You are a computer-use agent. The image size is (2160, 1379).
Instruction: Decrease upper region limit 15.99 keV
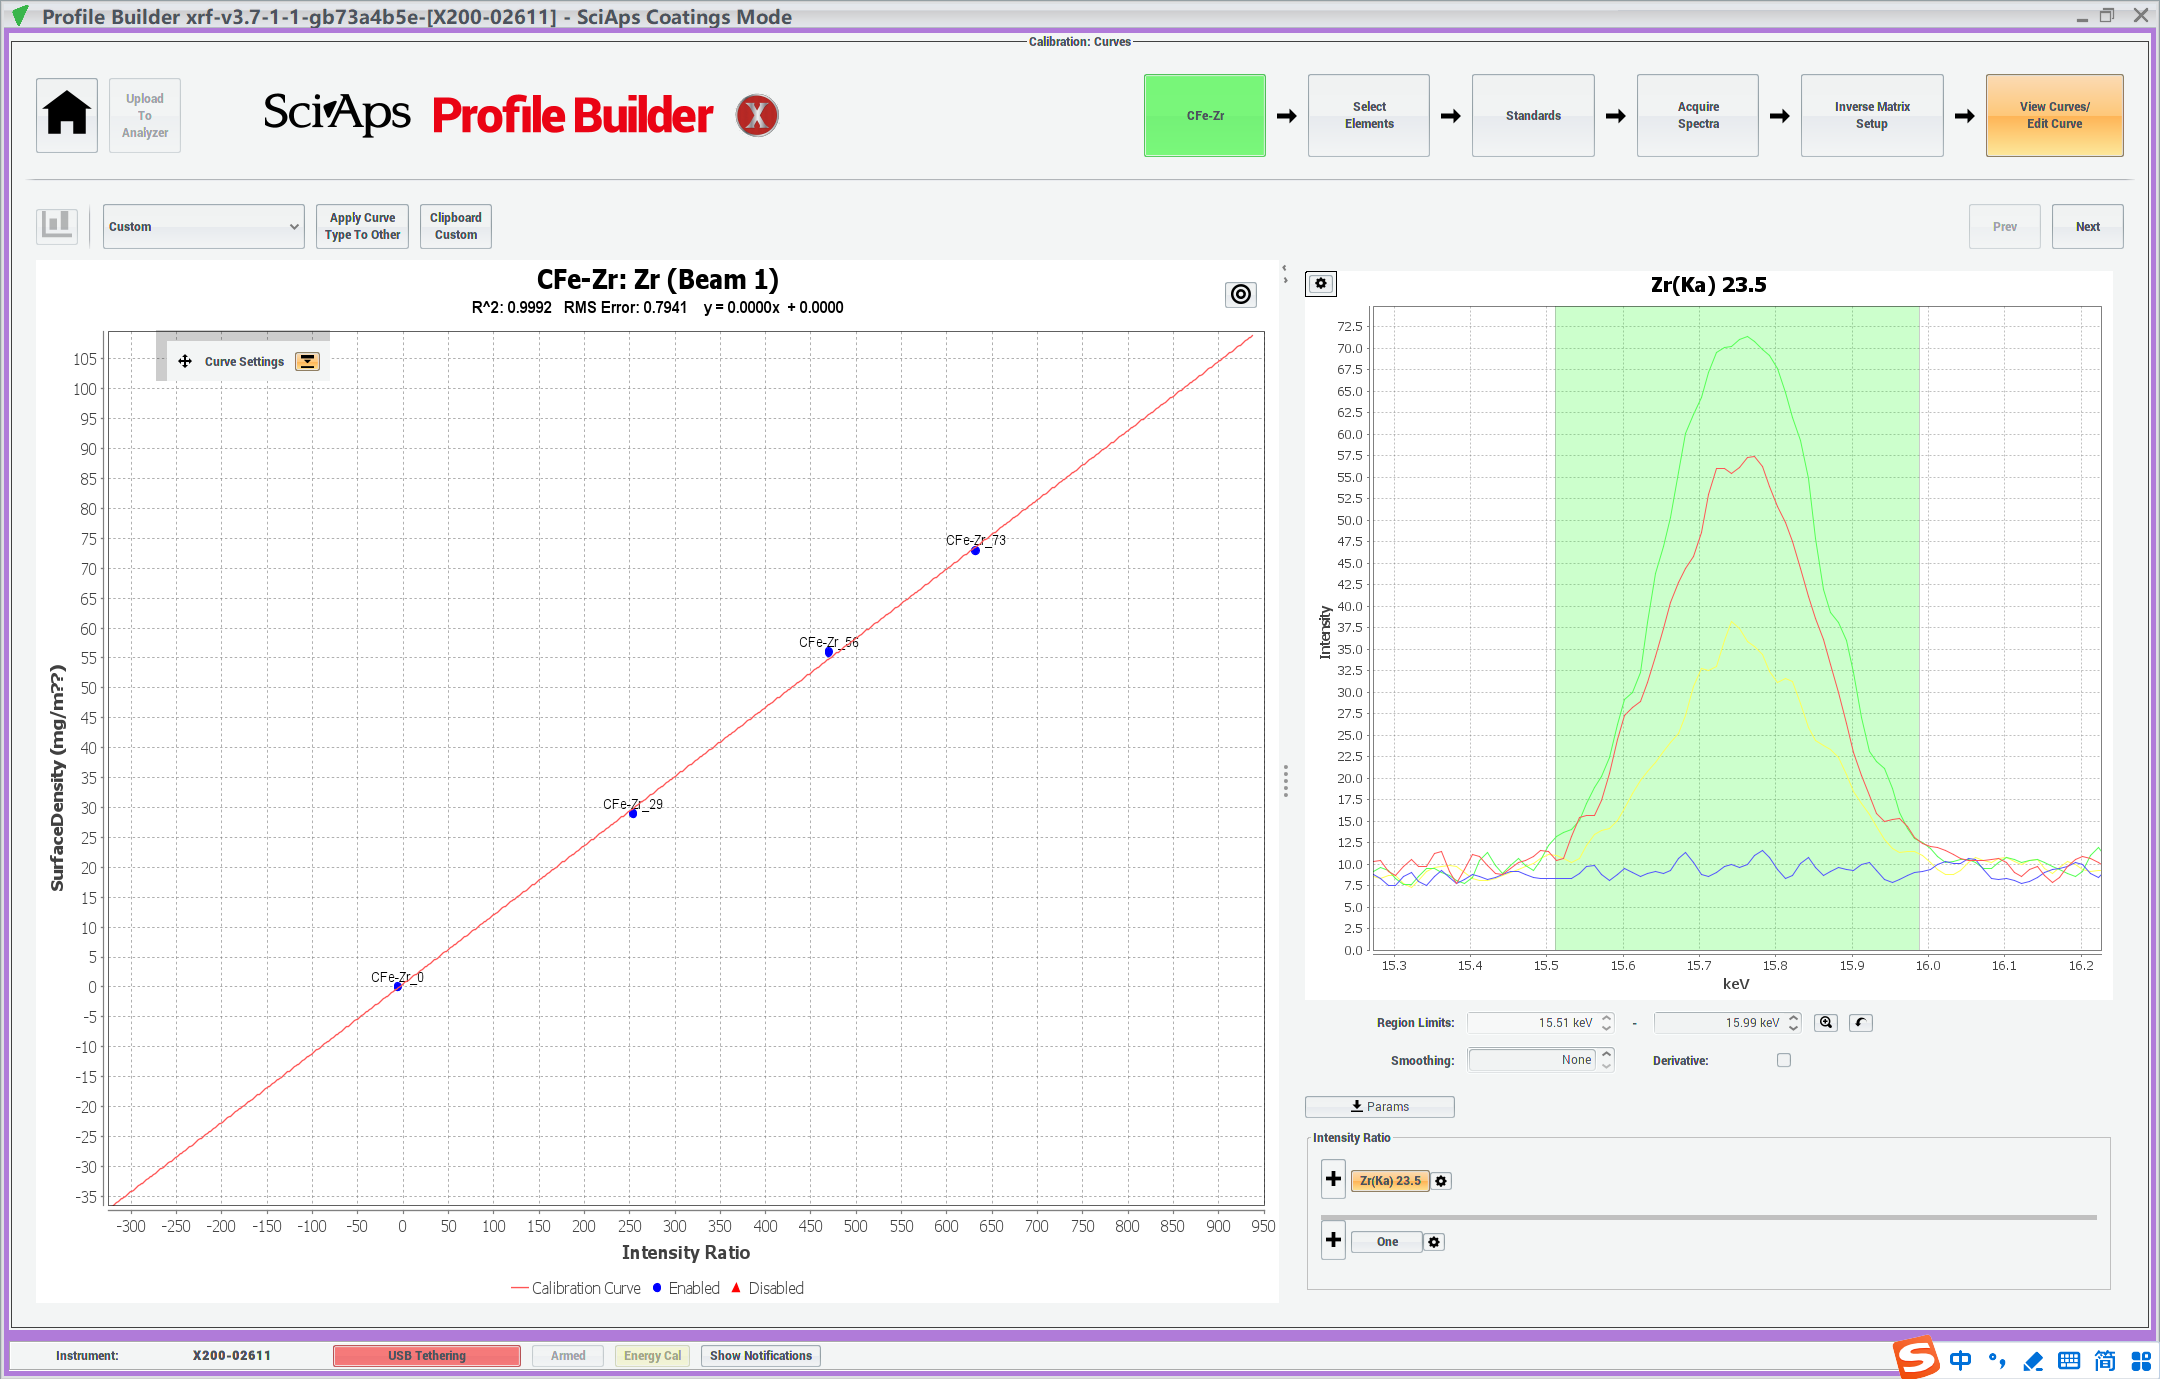click(1793, 1027)
